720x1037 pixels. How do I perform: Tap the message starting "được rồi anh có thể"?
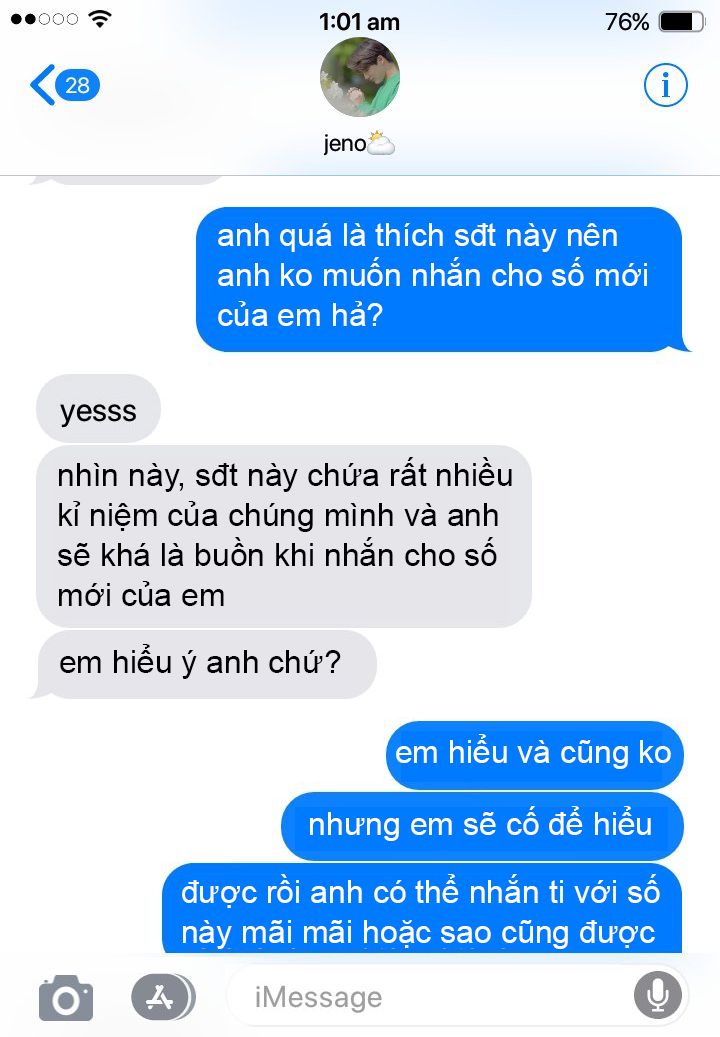422,909
